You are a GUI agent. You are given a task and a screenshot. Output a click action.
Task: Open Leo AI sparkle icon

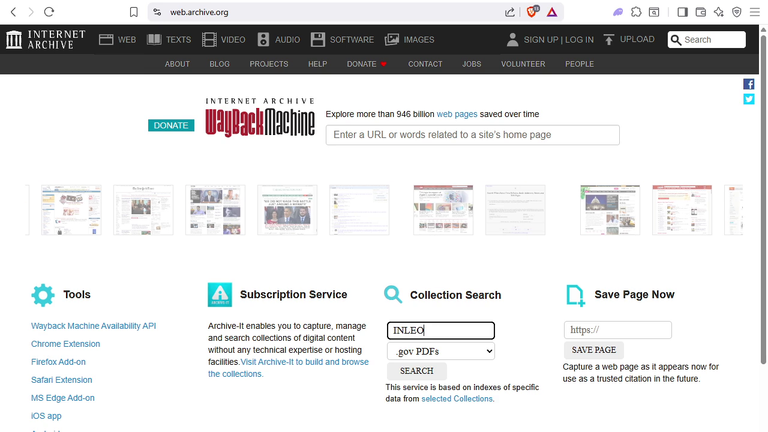719,12
